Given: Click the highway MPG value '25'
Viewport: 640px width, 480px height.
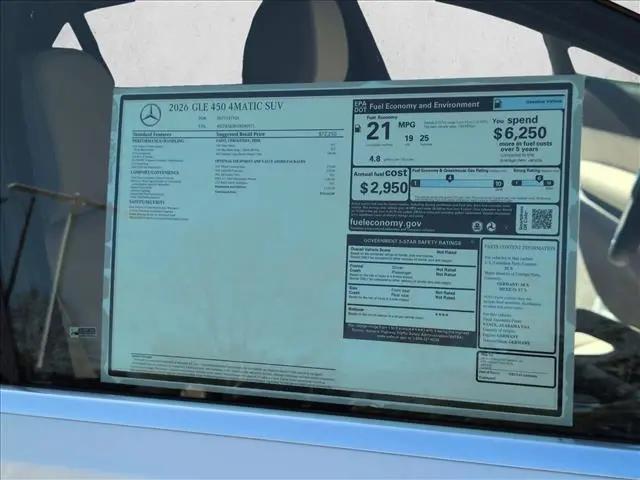Looking at the screenshot, I should (424, 138).
